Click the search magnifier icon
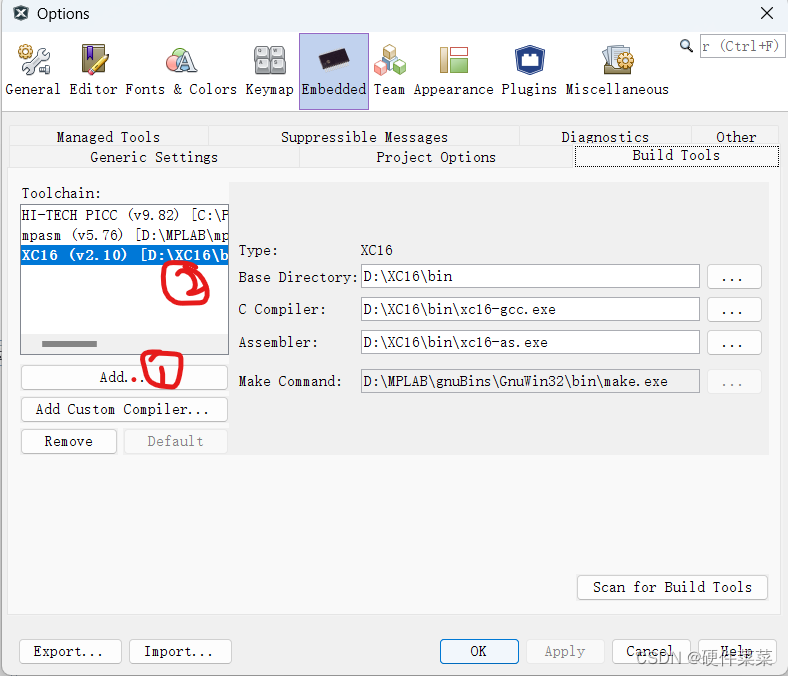The image size is (788, 676). [686, 46]
